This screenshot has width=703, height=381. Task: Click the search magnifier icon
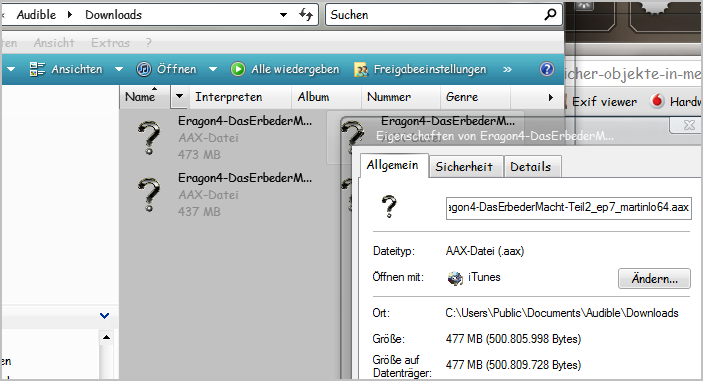[x=550, y=15]
